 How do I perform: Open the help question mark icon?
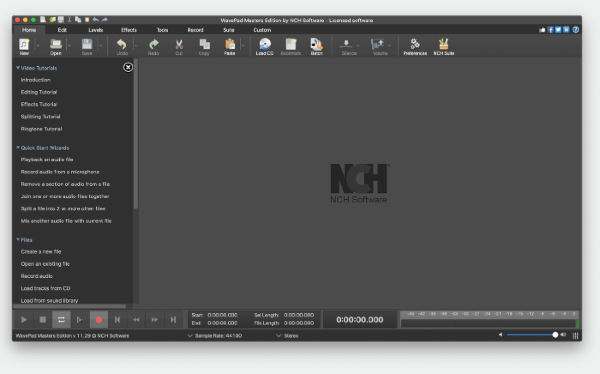(576, 30)
